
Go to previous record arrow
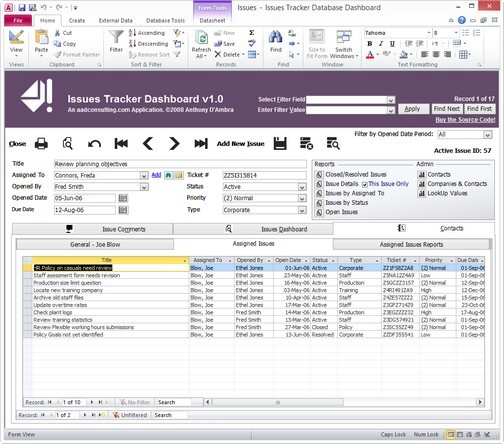[x=148, y=144]
